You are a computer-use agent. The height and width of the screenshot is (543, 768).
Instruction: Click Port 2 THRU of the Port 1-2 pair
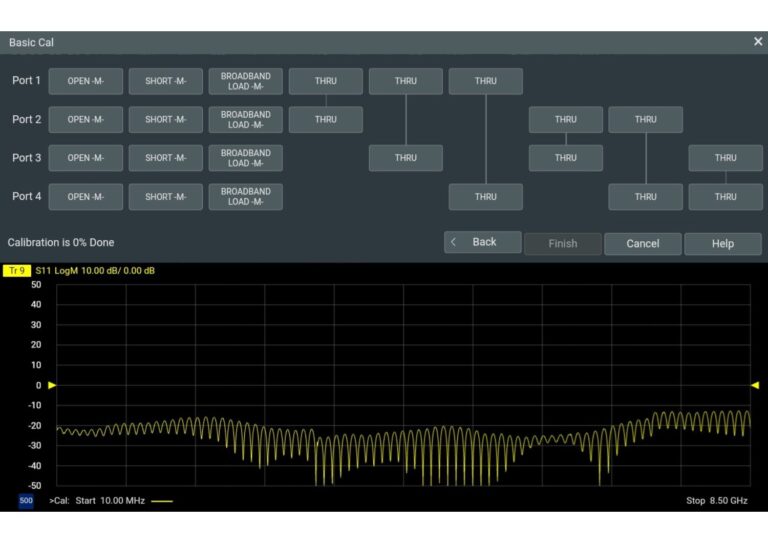(x=326, y=119)
